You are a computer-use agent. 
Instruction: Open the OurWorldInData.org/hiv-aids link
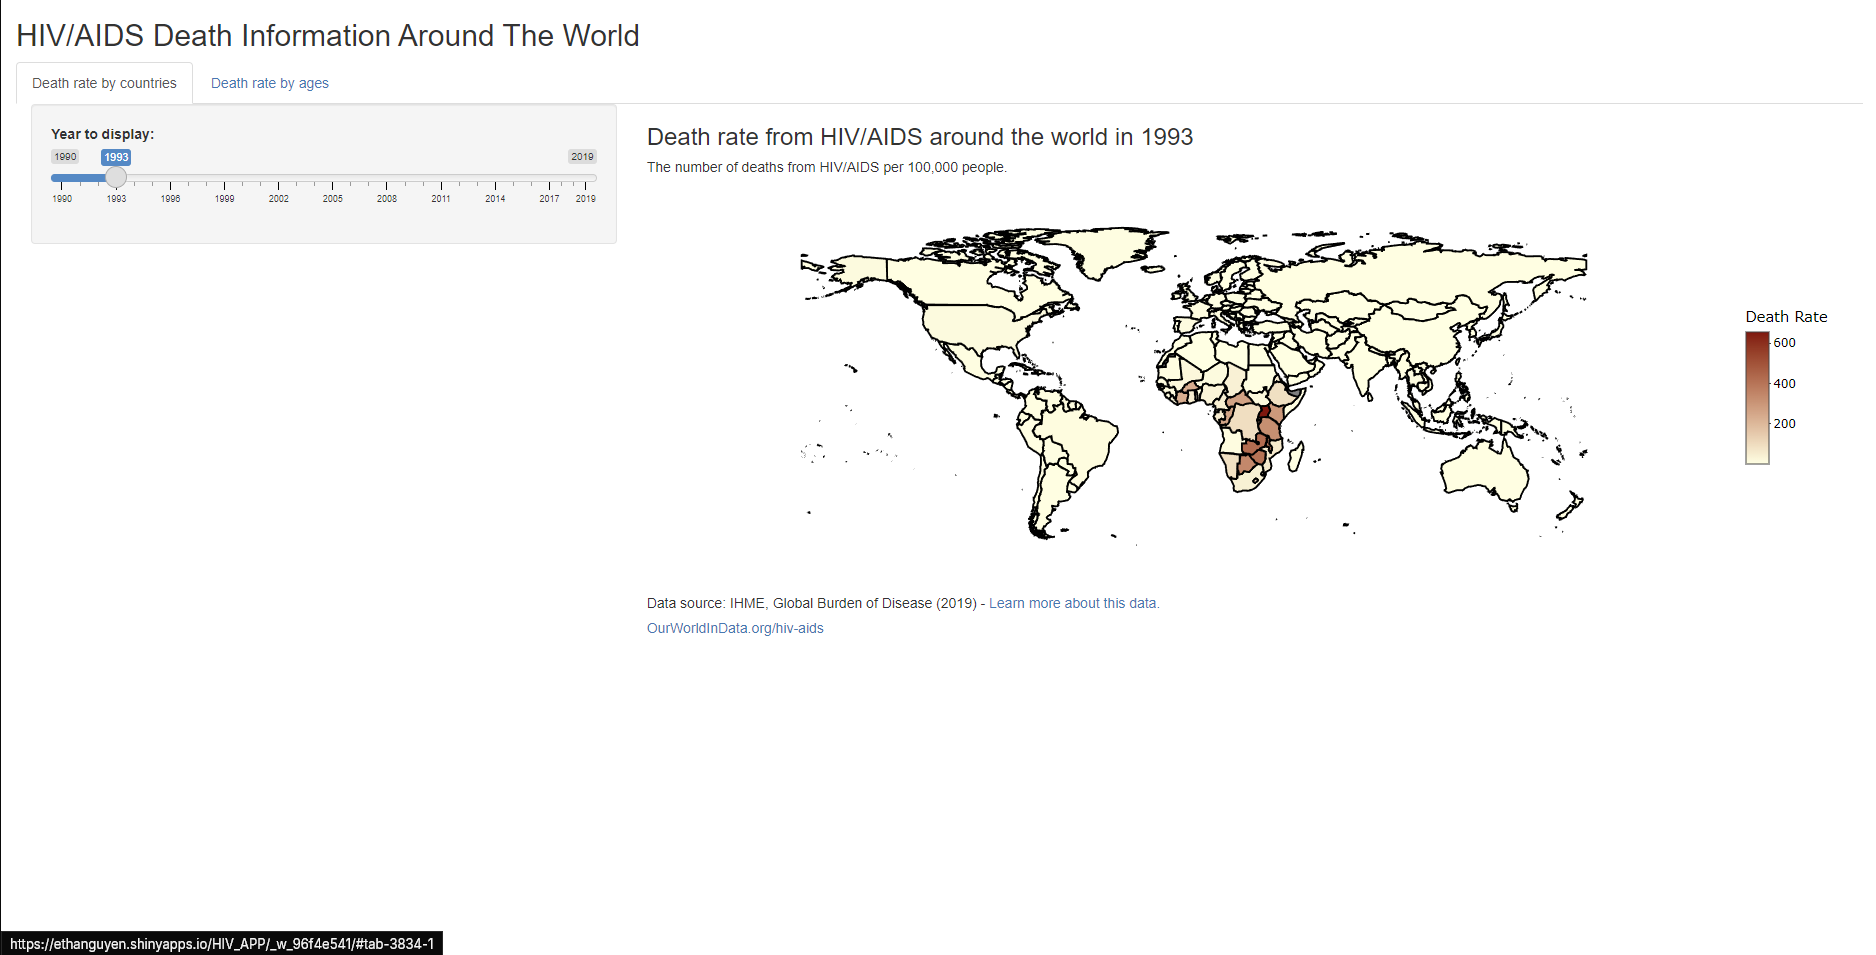pyautogui.click(x=735, y=628)
